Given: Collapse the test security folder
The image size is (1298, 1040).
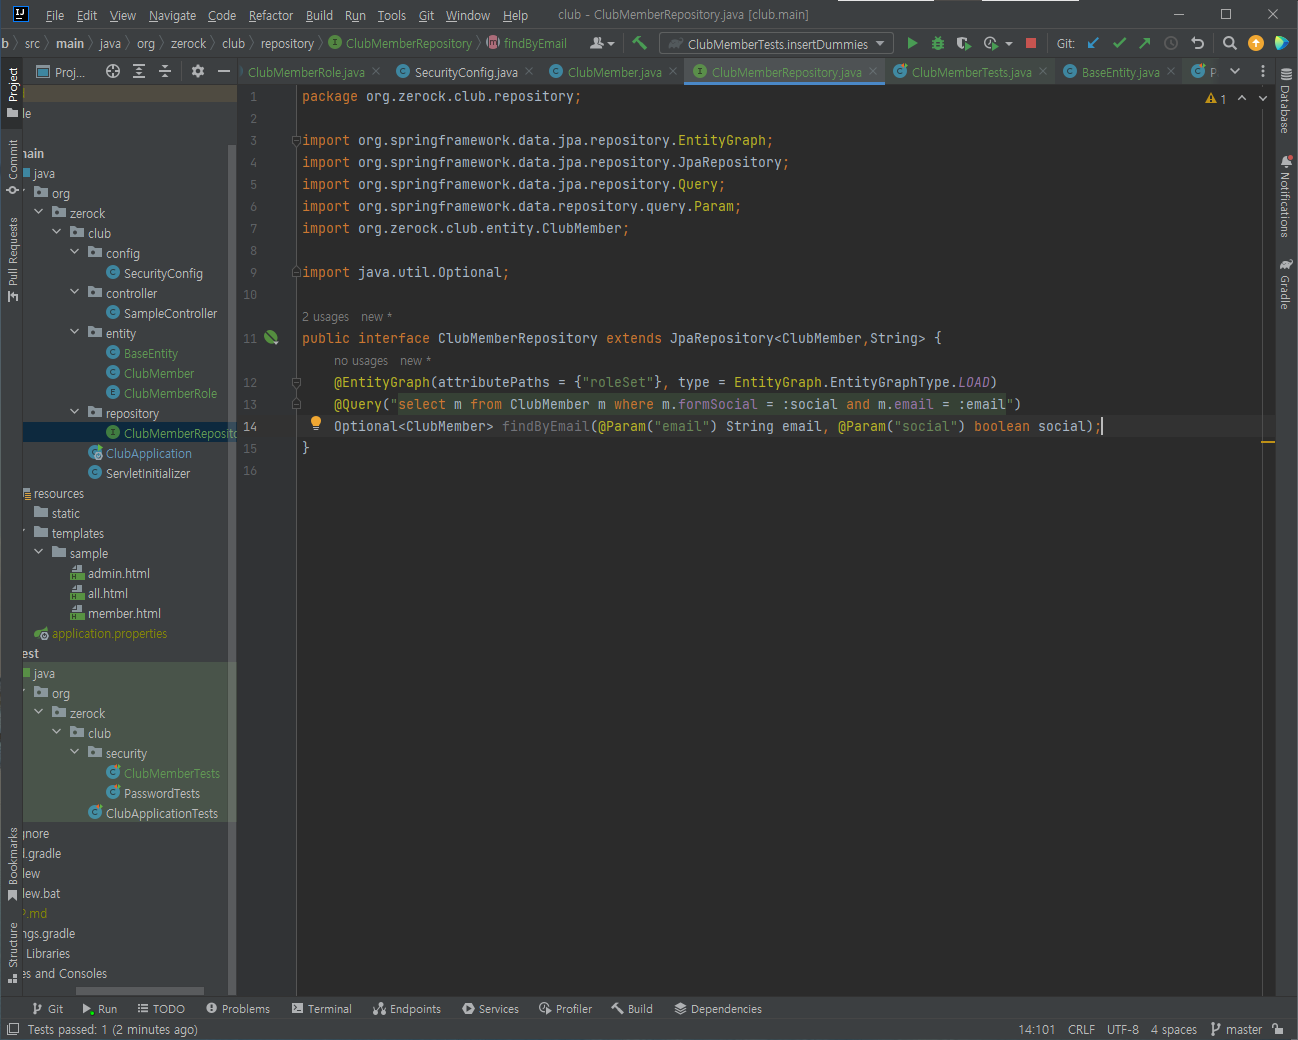Looking at the screenshot, I should click(x=75, y=752).
